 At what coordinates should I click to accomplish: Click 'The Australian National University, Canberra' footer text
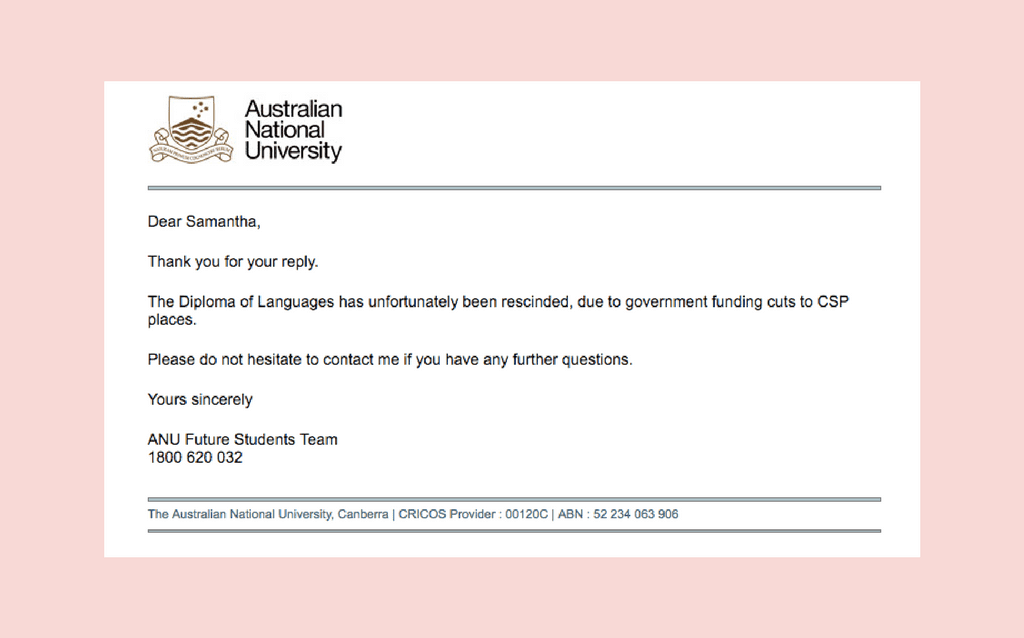pos(268,515)
